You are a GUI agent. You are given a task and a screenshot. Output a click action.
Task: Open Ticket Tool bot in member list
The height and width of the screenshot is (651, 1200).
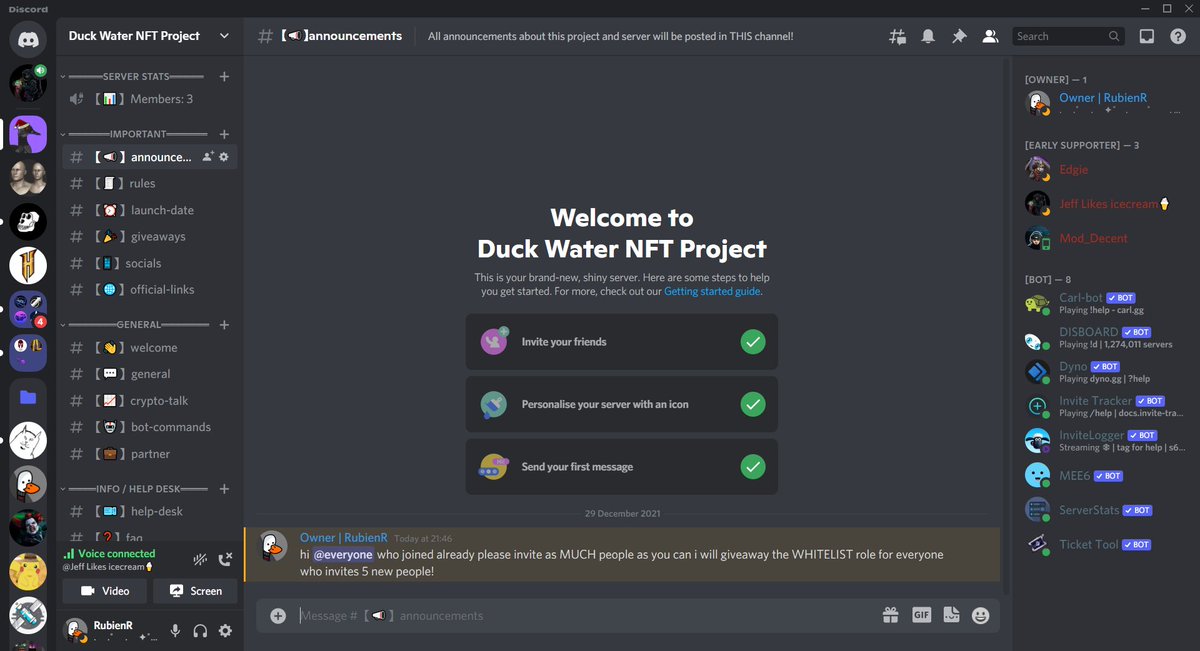pos(1105,544)
